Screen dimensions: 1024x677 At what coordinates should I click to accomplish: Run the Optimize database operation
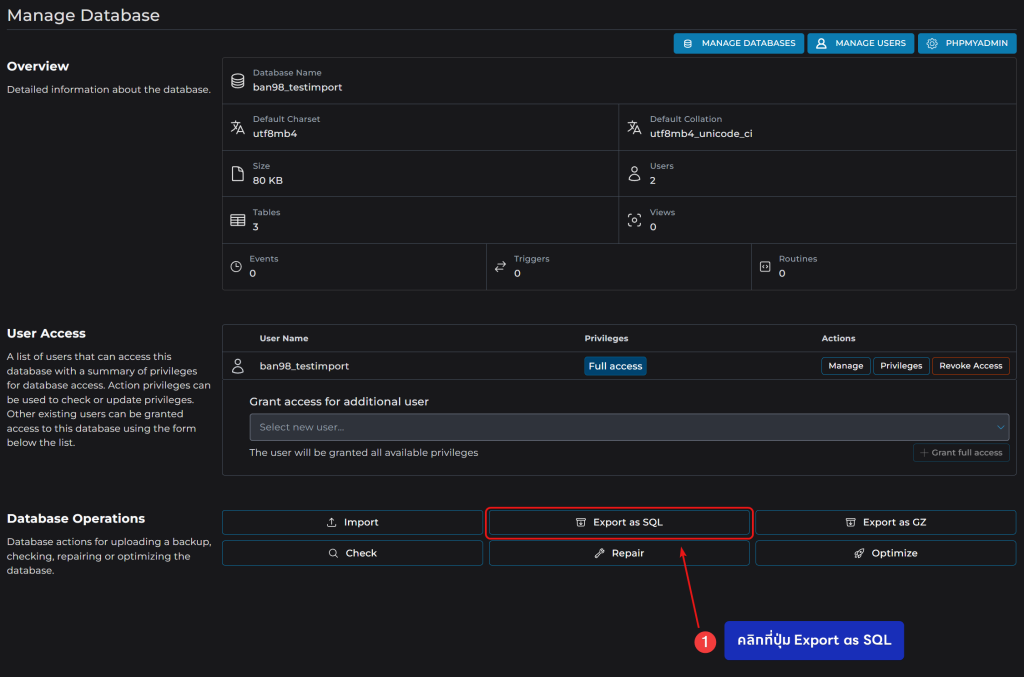(x=885, y=553)
